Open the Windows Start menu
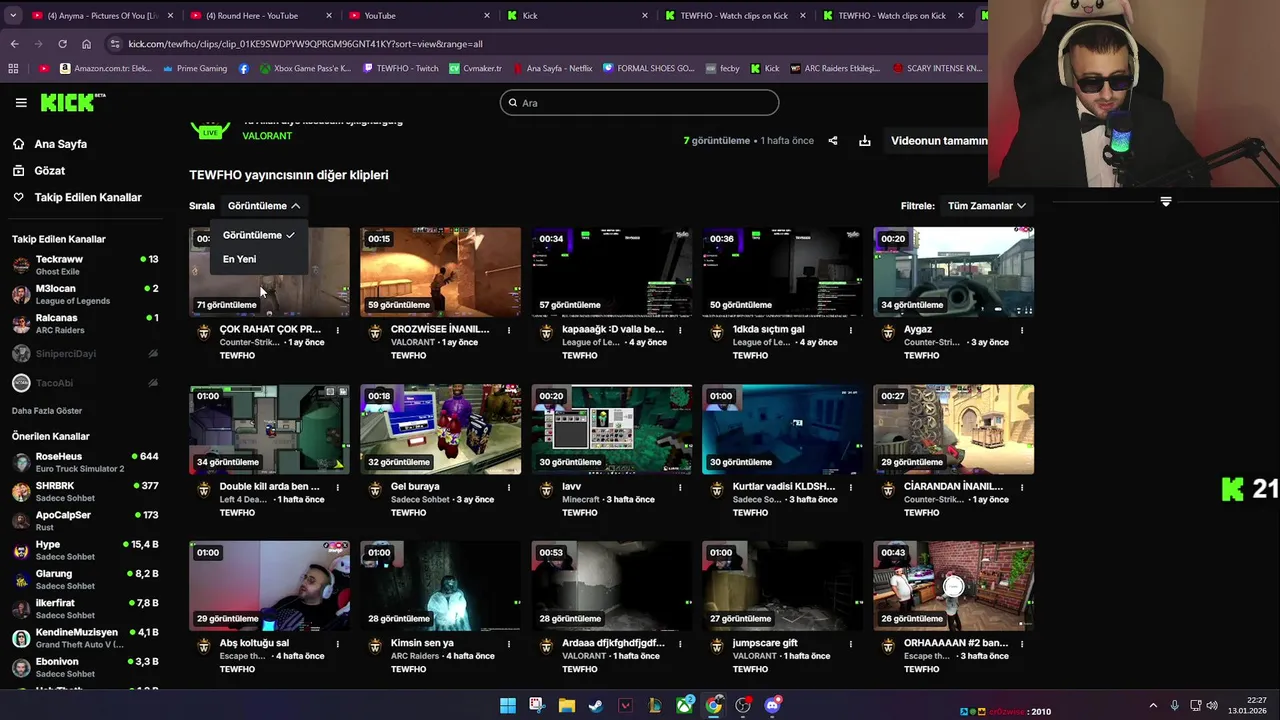Screen dimensions: 1280x720 coord(508,706)
